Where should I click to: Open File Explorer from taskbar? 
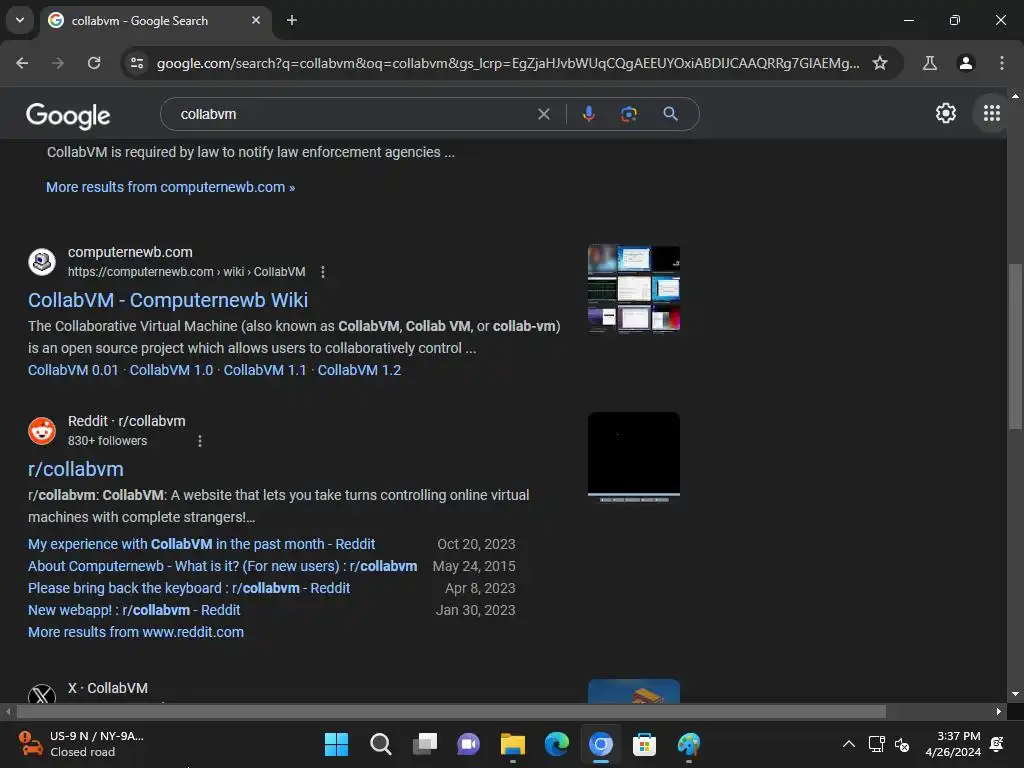[x=513, y=744]
